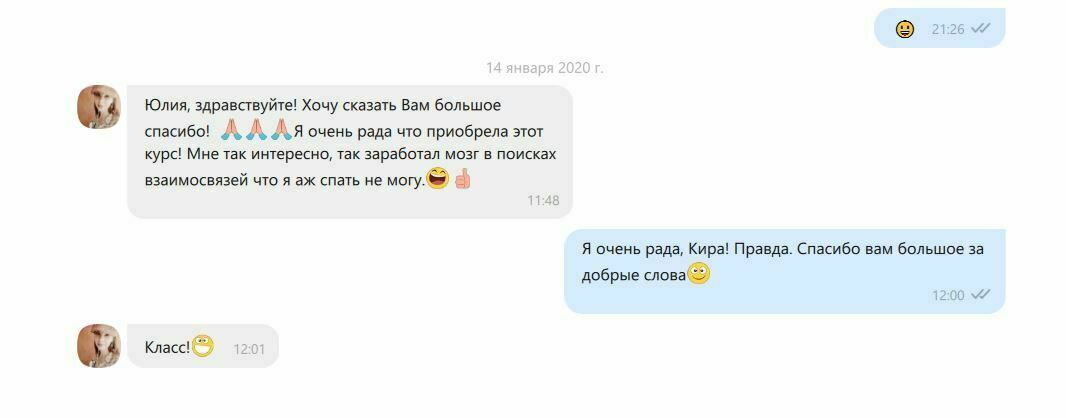Click the 11:48 timestamp
1066x418 pixels.
(x=543, y=201)
